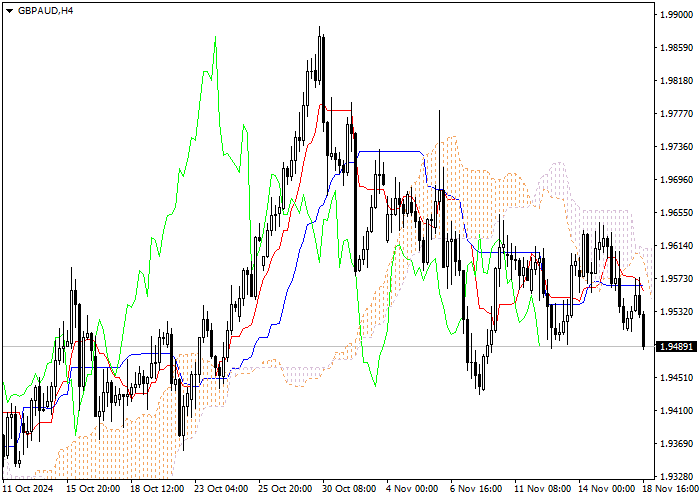Image resolution: width=700 pixels, height=500 pixels.
Task: Click the 1.95730 price scale label
Action: 677,279
